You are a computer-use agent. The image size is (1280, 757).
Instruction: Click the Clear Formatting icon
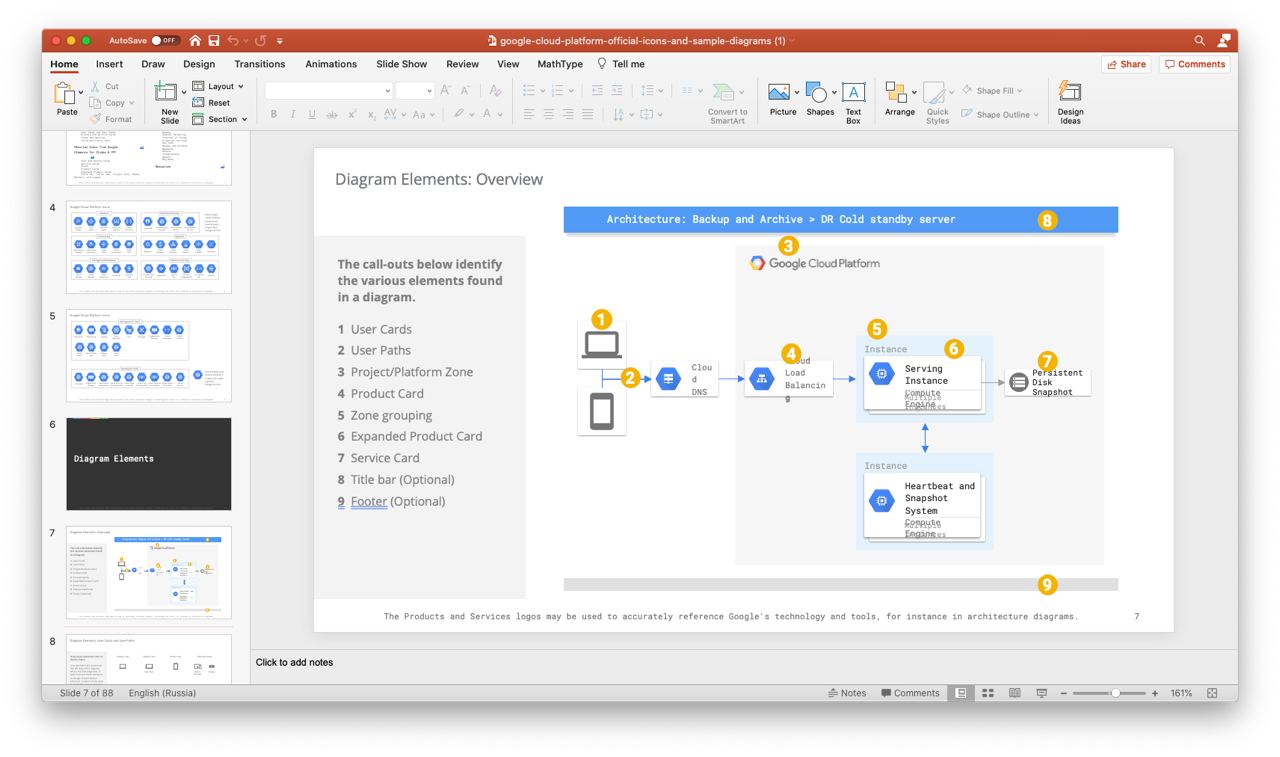coord(495,90)
